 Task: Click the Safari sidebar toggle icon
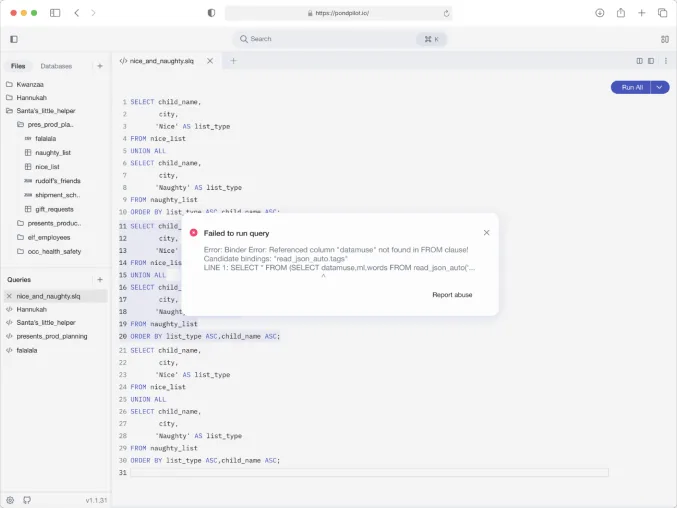pos(55,13)
